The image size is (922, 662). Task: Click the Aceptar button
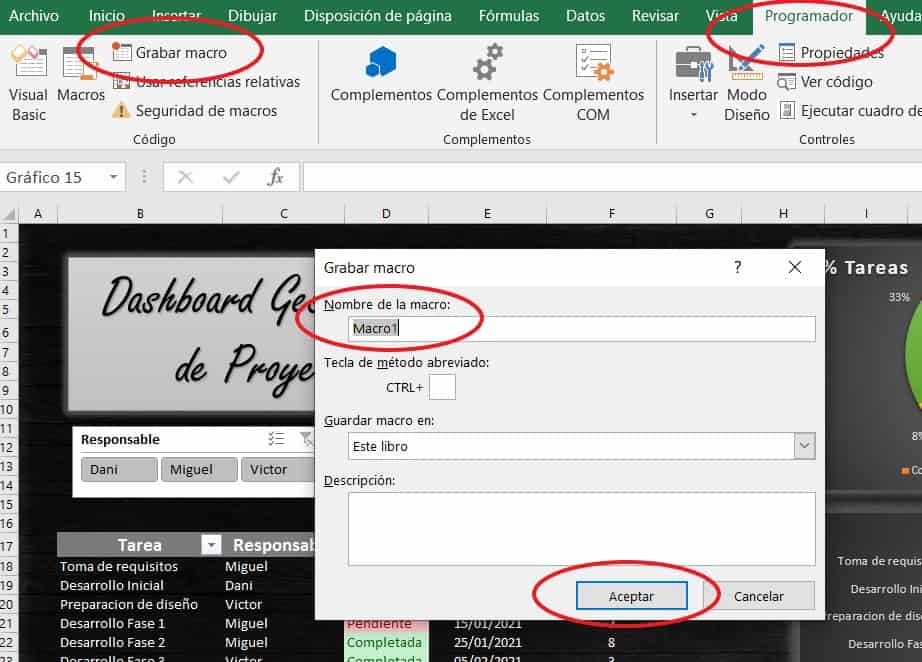pyautogui.click(x=632, y=596)
